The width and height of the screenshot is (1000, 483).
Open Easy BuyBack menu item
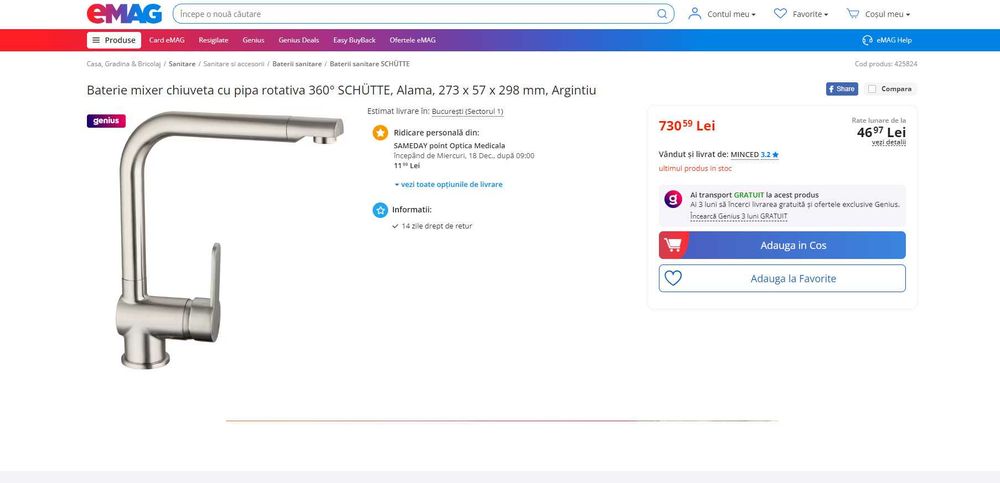[x=354, y=40]
